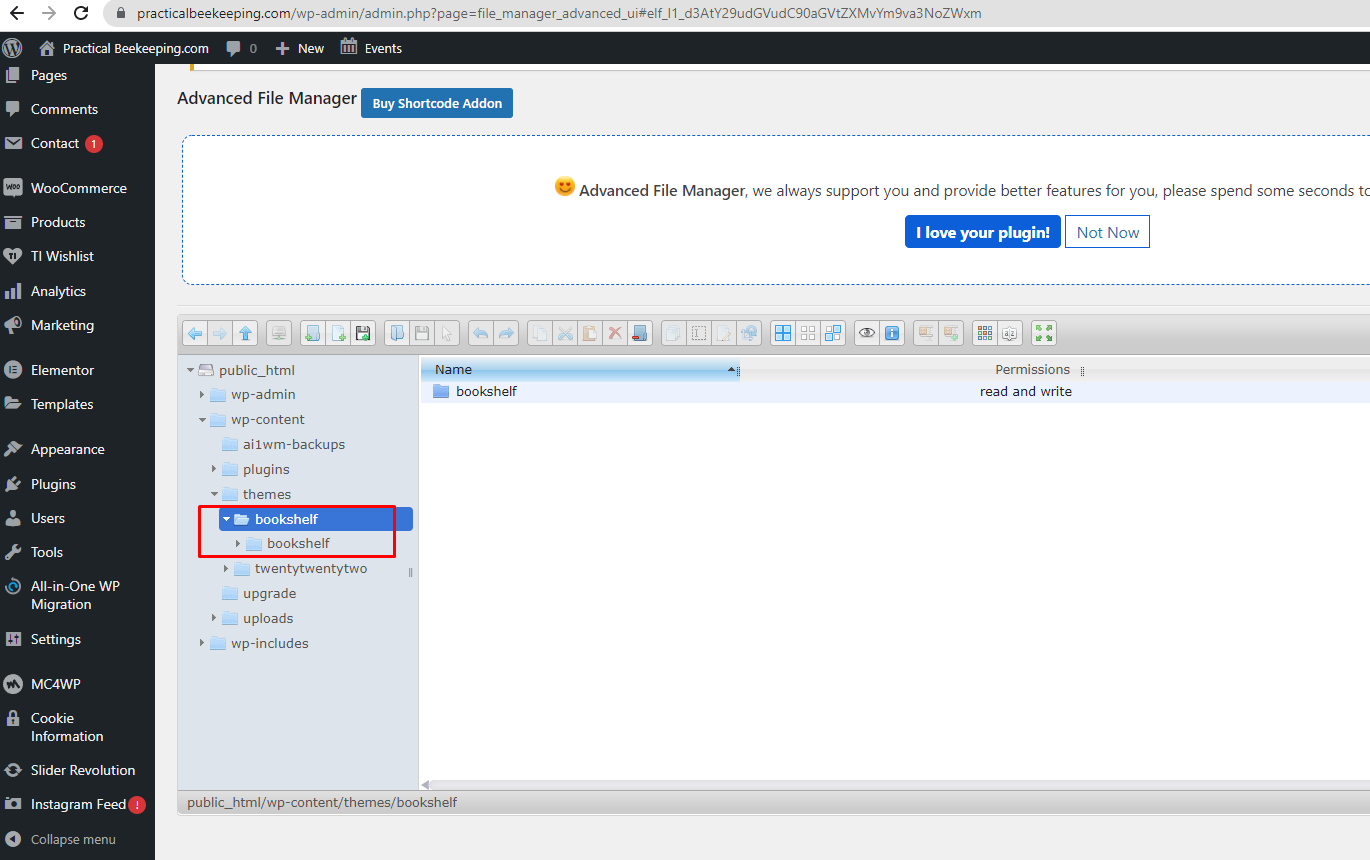
Task: Open Appearance in the admin sidebar
Action: pos(77,449)
